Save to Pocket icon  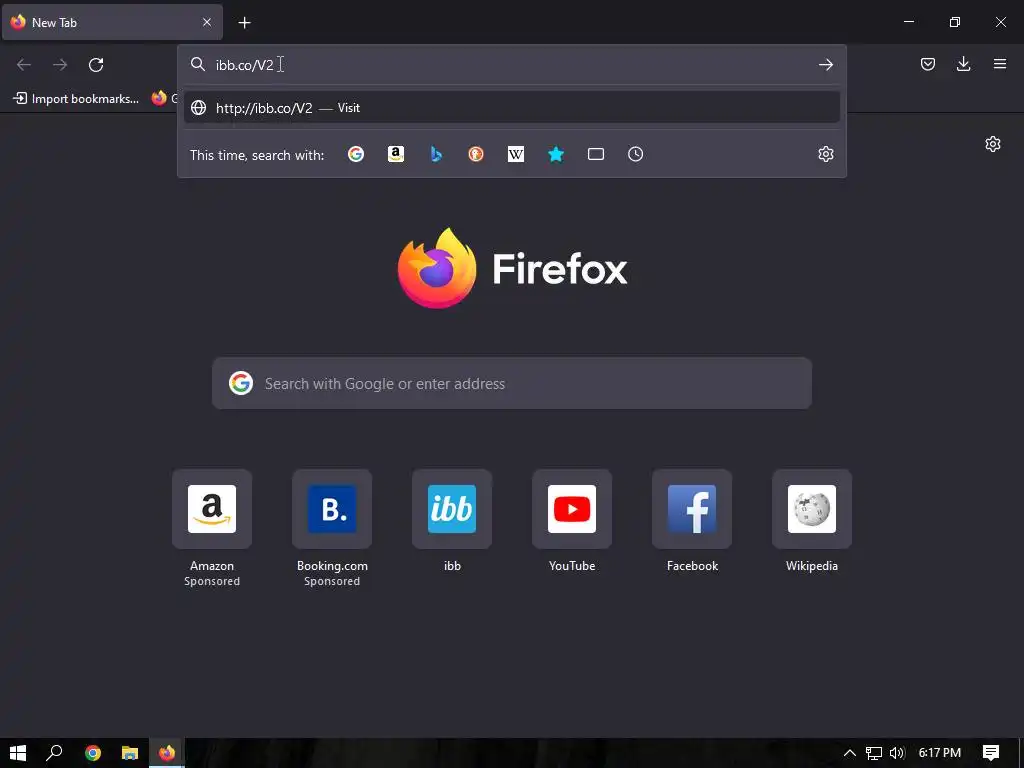point(927,64)
